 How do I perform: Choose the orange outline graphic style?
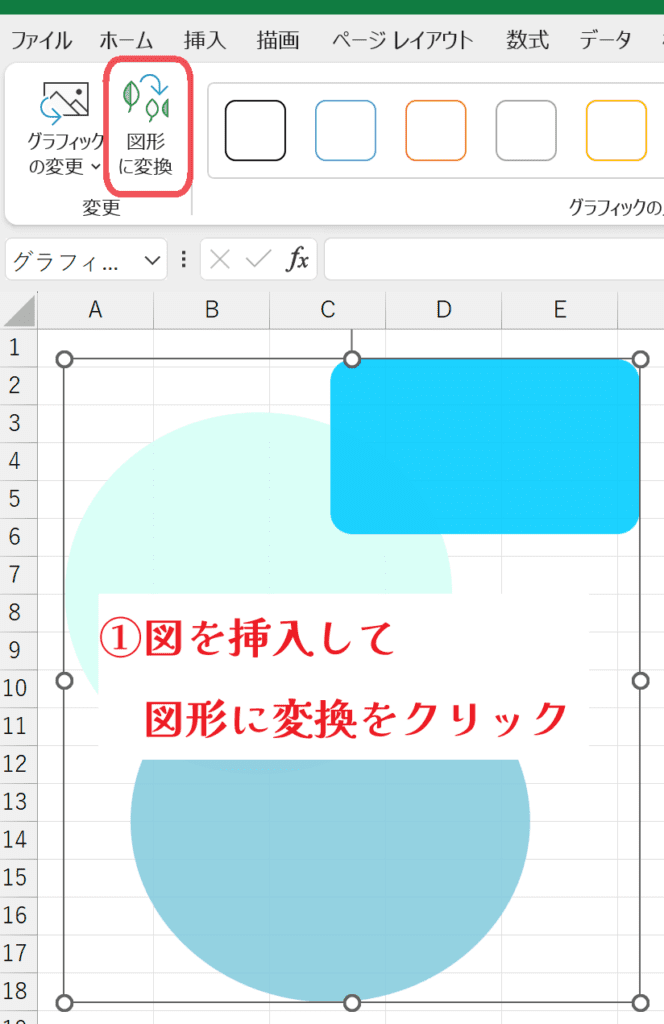(x=435, y=130)
